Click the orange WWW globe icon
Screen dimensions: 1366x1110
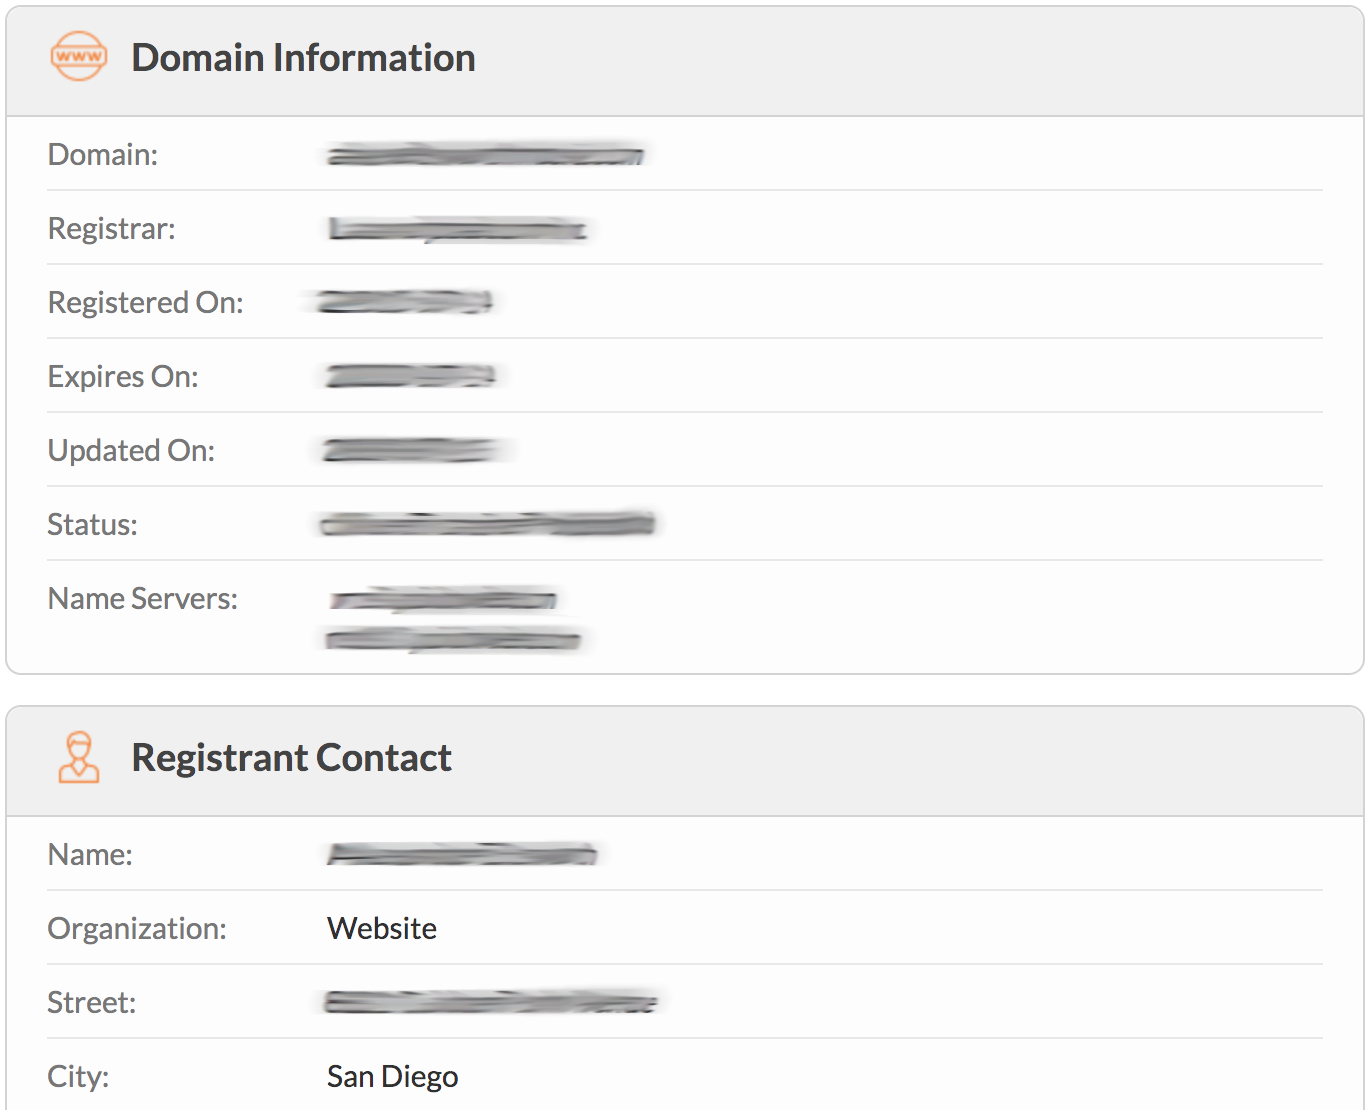tap(78, 57)
